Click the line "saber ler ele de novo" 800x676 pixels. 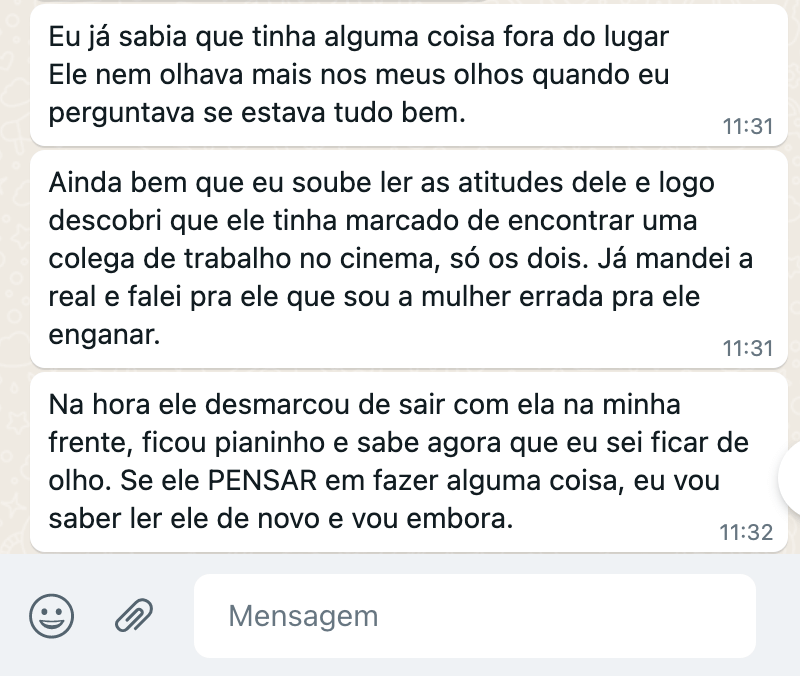(281, 519)
